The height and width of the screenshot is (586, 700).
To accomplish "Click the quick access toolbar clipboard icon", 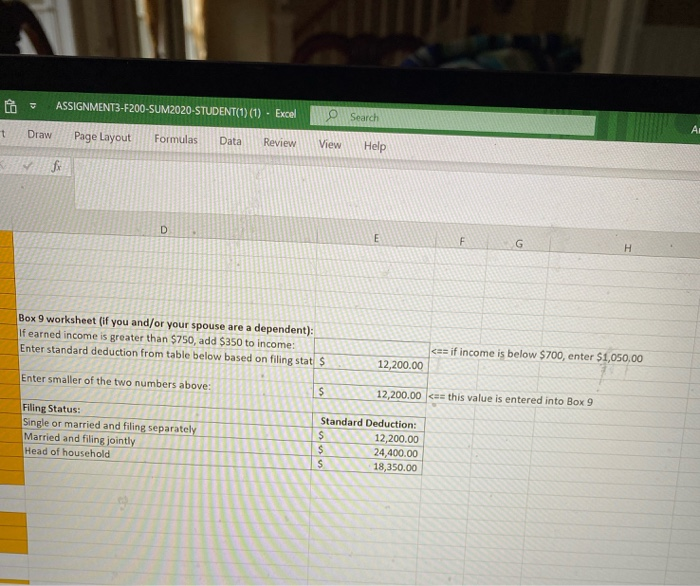I will 10,107.
